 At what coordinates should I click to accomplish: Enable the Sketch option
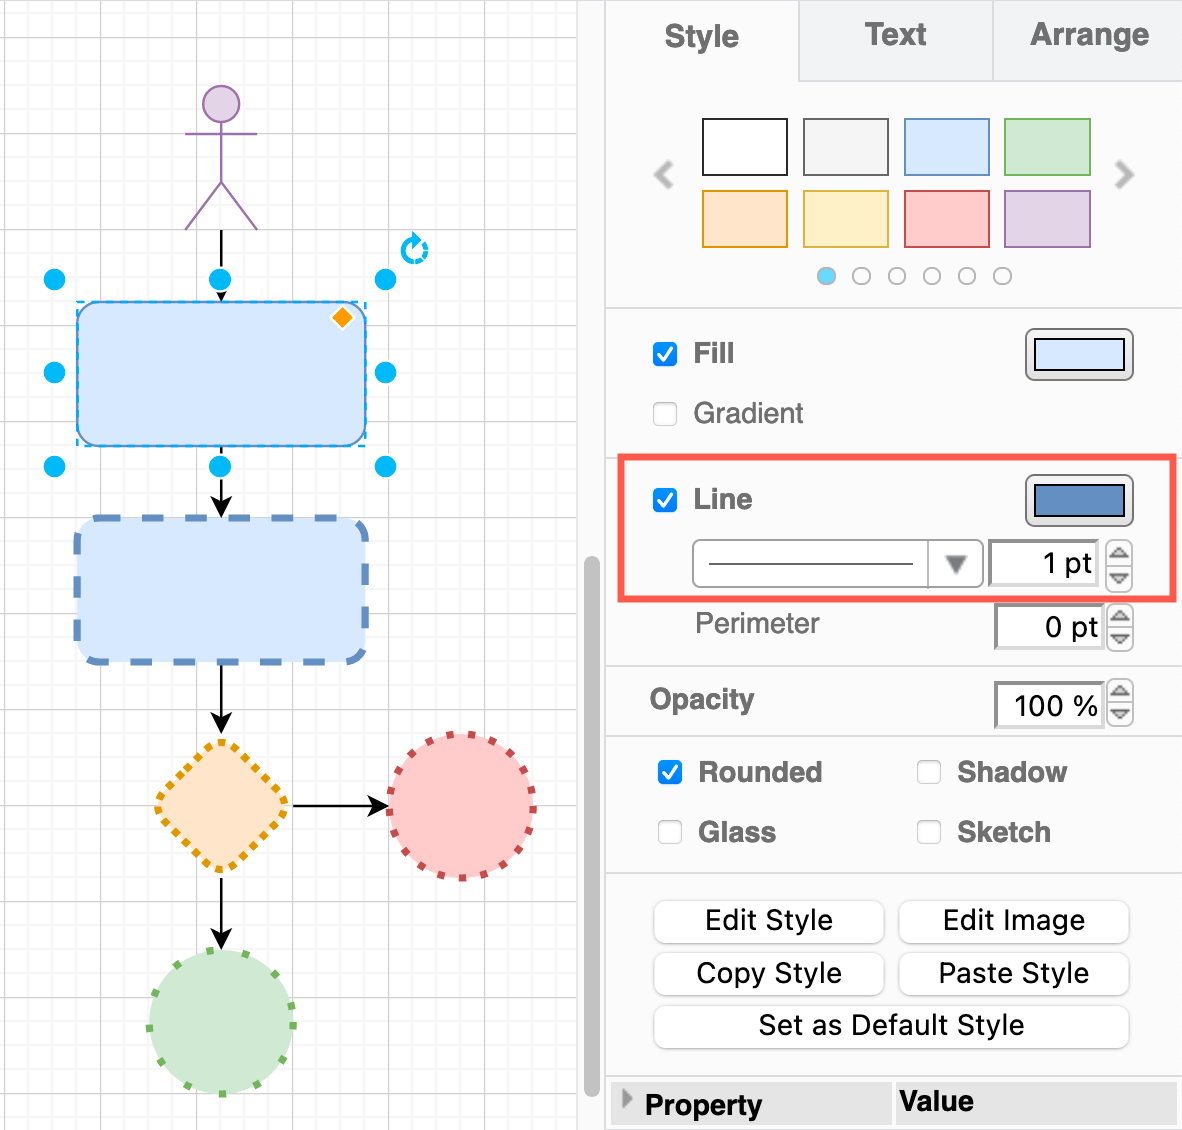coord(929,832)
